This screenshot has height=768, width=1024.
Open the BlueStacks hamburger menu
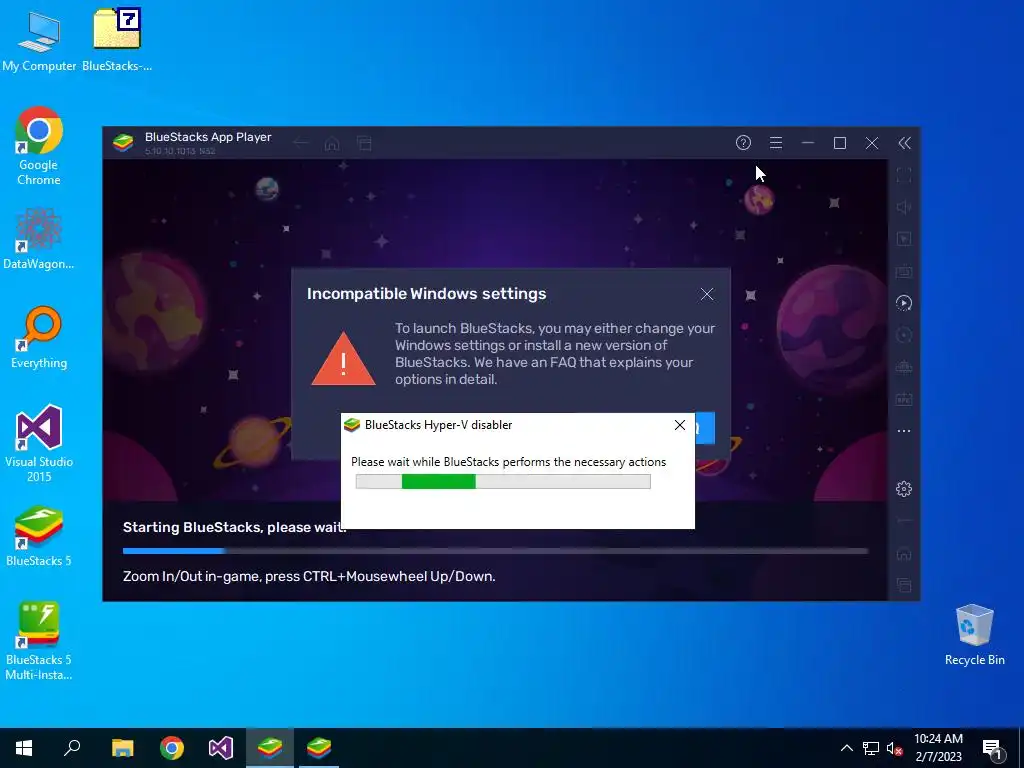(x=776, y=143)
